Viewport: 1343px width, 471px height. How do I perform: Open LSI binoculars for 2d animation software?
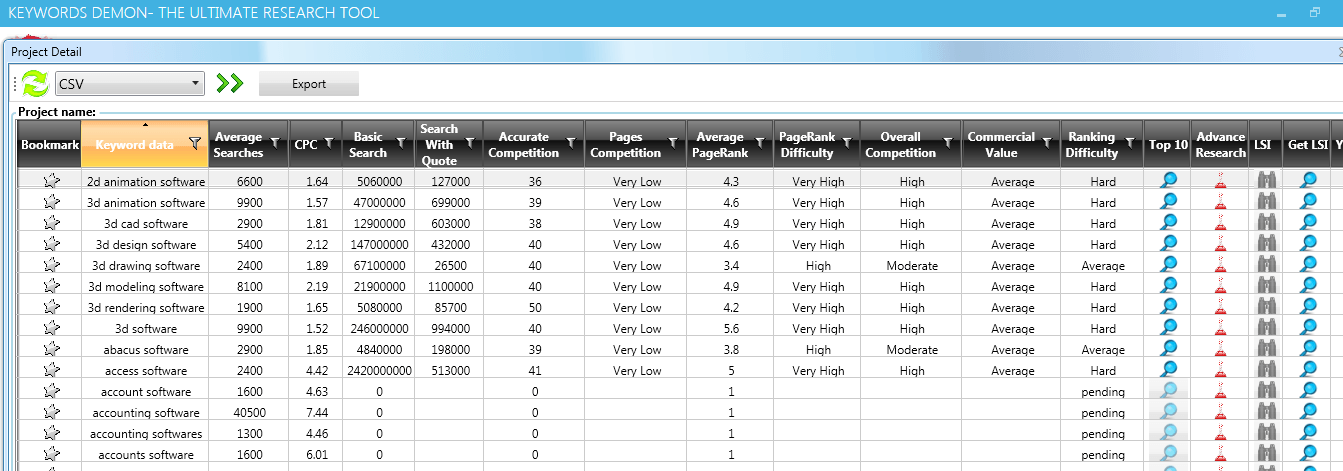(1266, 181)
